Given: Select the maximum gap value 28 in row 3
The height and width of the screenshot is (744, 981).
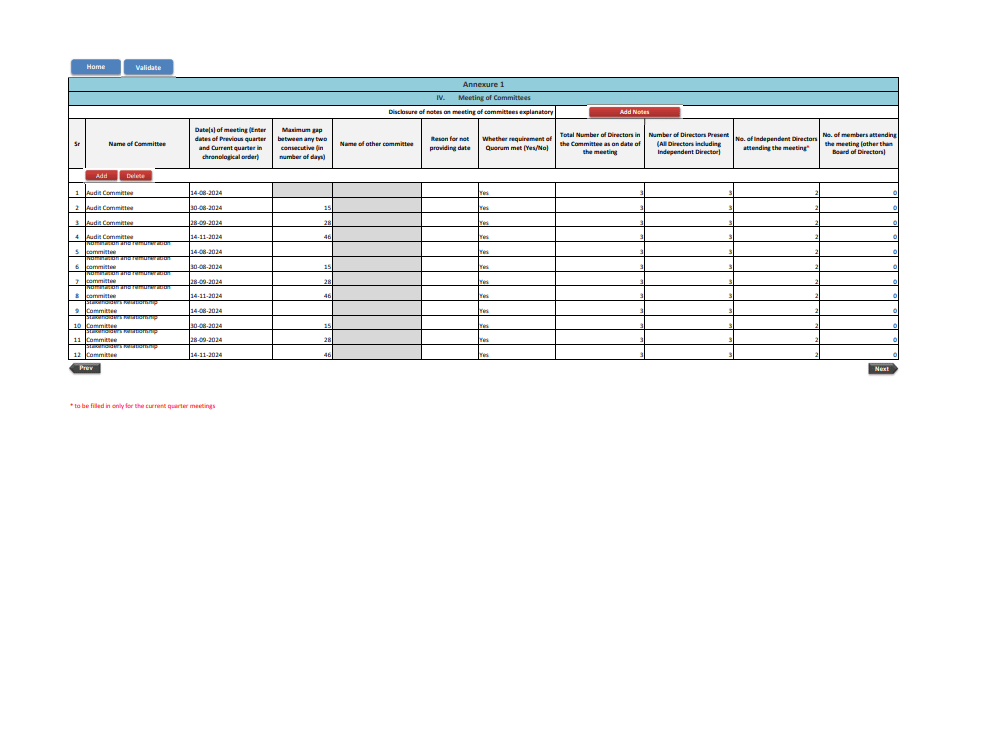Looking at the screenshot, I should tap(302, 220).
